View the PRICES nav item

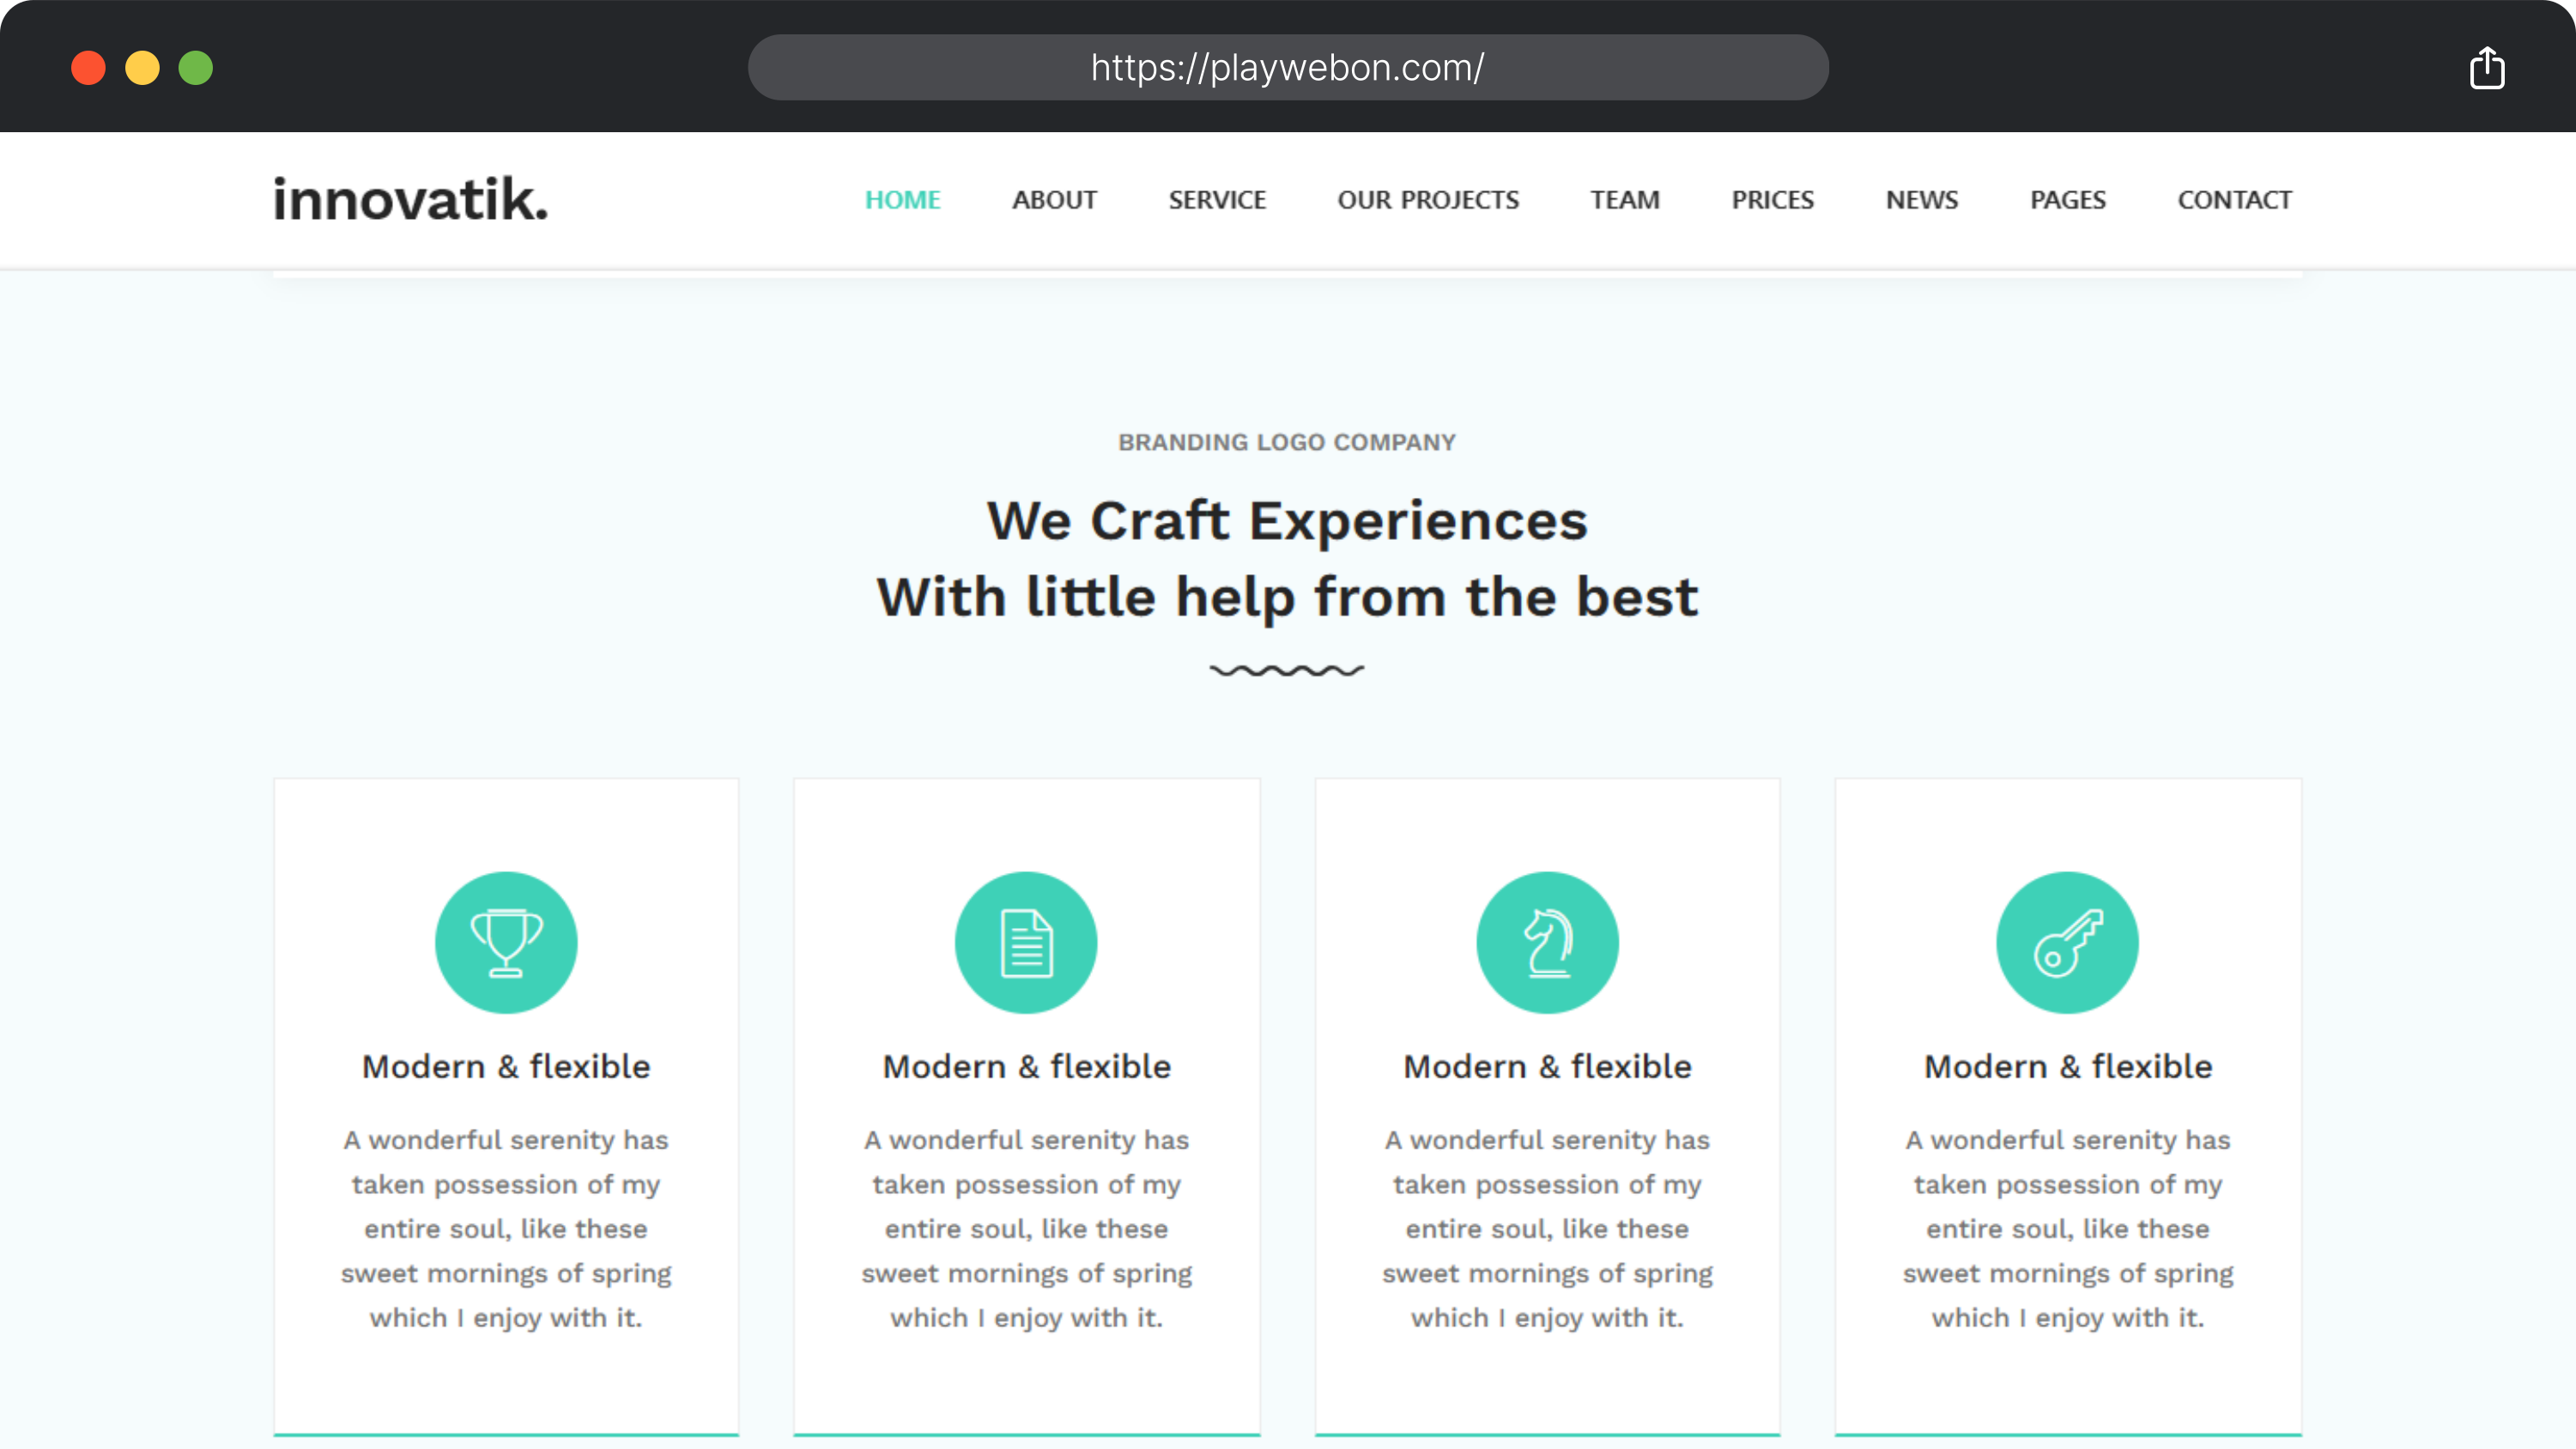click(1772, 200)
